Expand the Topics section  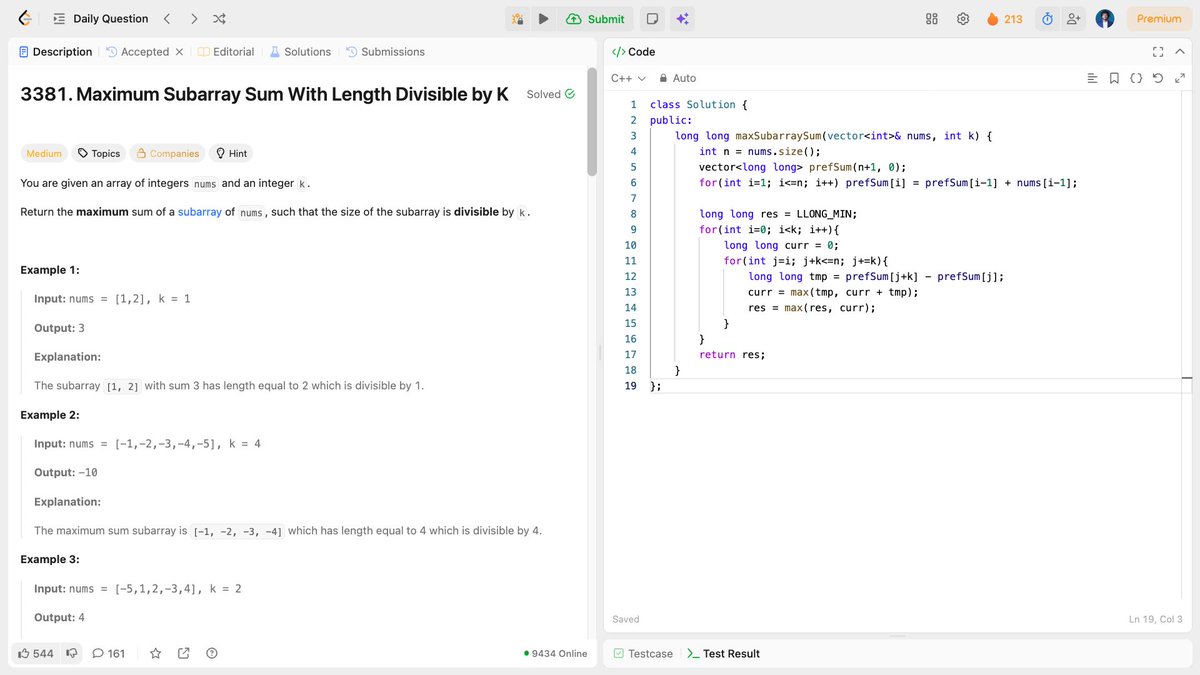click(98, 153)
